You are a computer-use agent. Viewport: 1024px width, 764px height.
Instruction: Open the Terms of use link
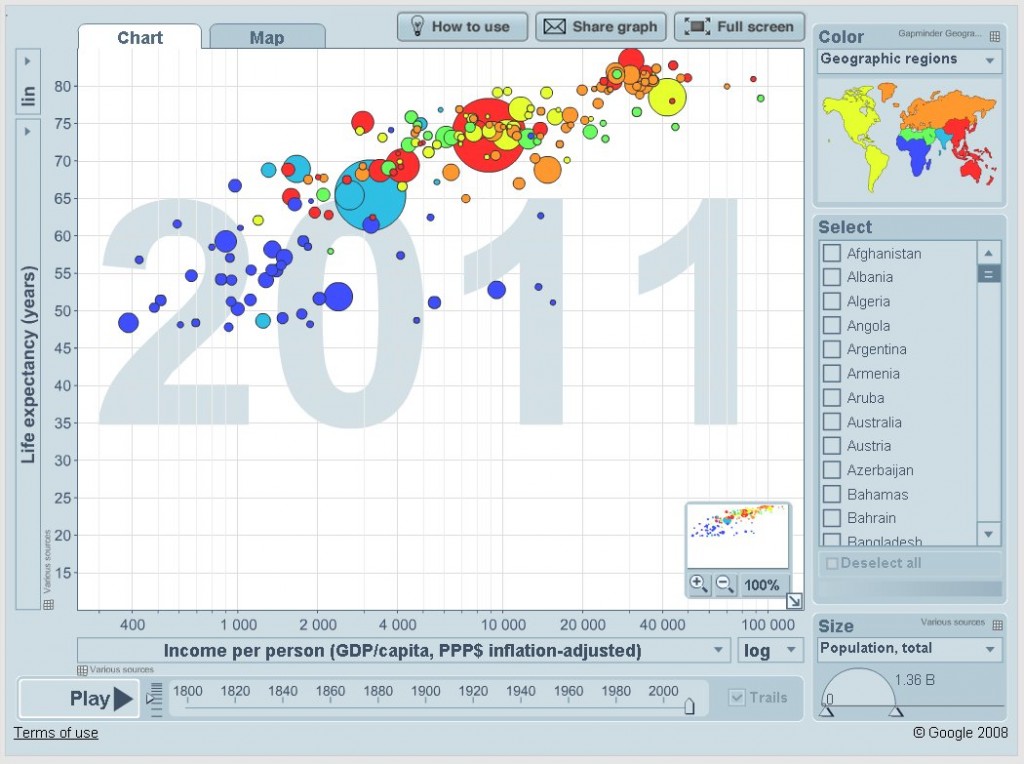pyautogui.click(x=56, y=733)
